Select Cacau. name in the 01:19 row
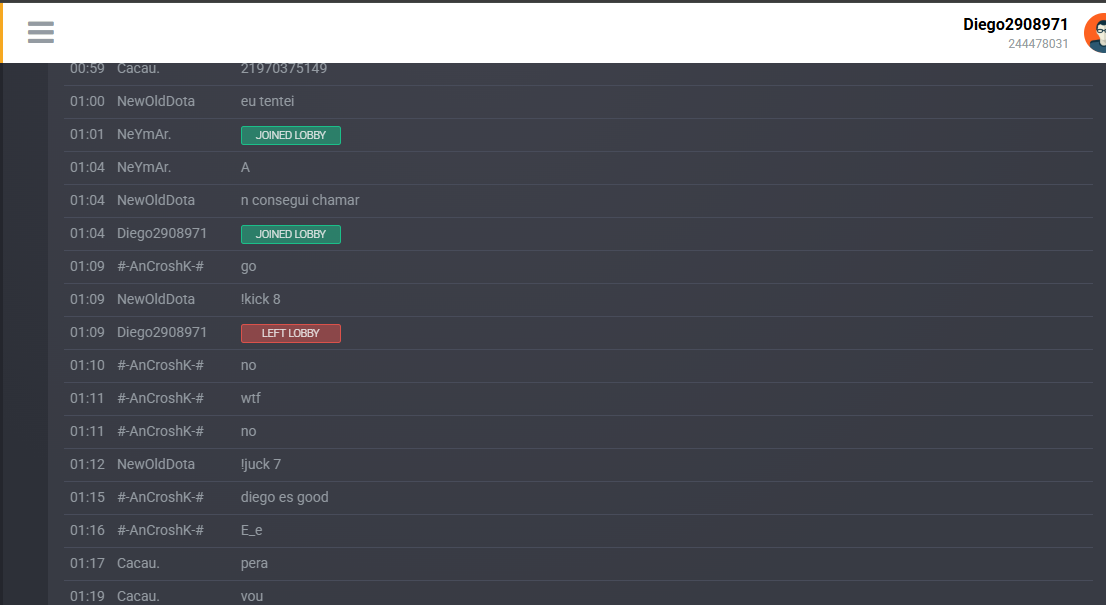The image size is (1106, 605). coord(138,597)
